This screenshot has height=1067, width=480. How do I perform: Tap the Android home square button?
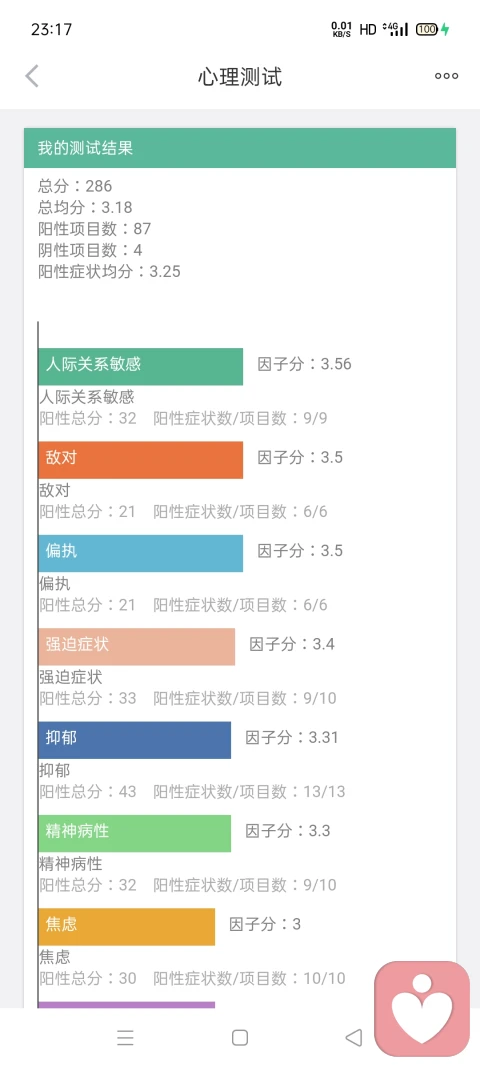coord(240,1037)
